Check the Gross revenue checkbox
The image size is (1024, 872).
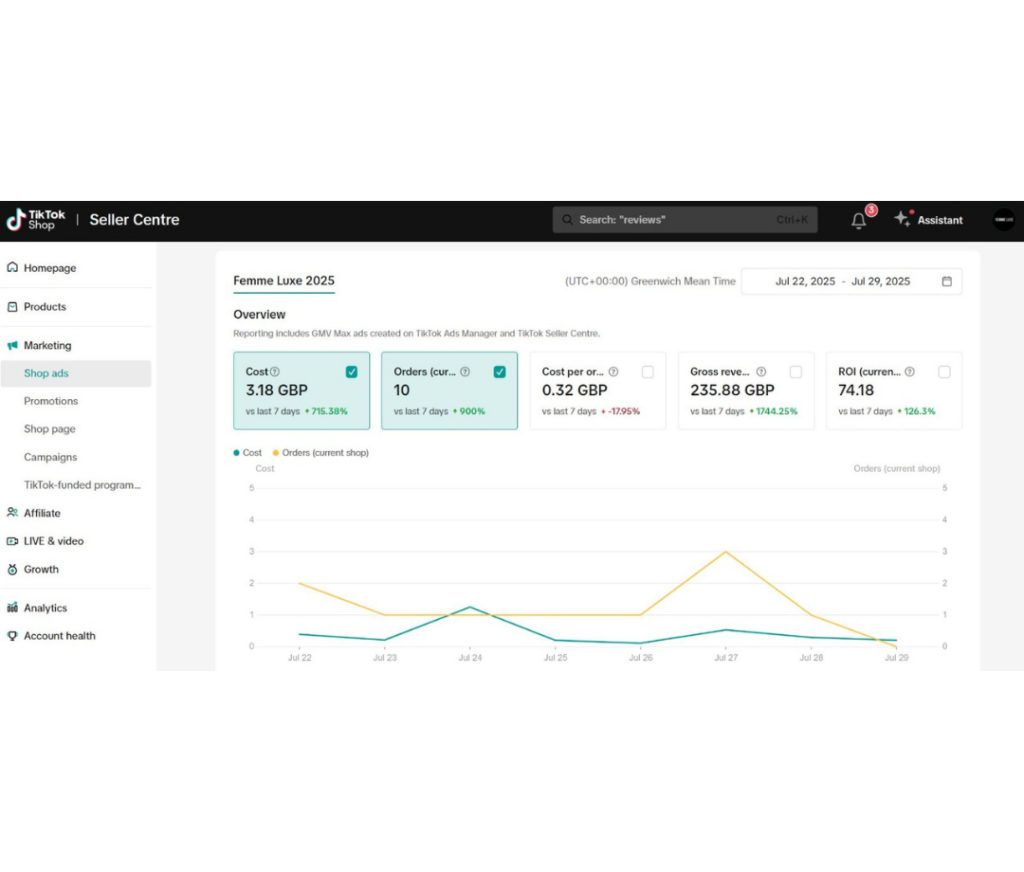pos(796,372)
